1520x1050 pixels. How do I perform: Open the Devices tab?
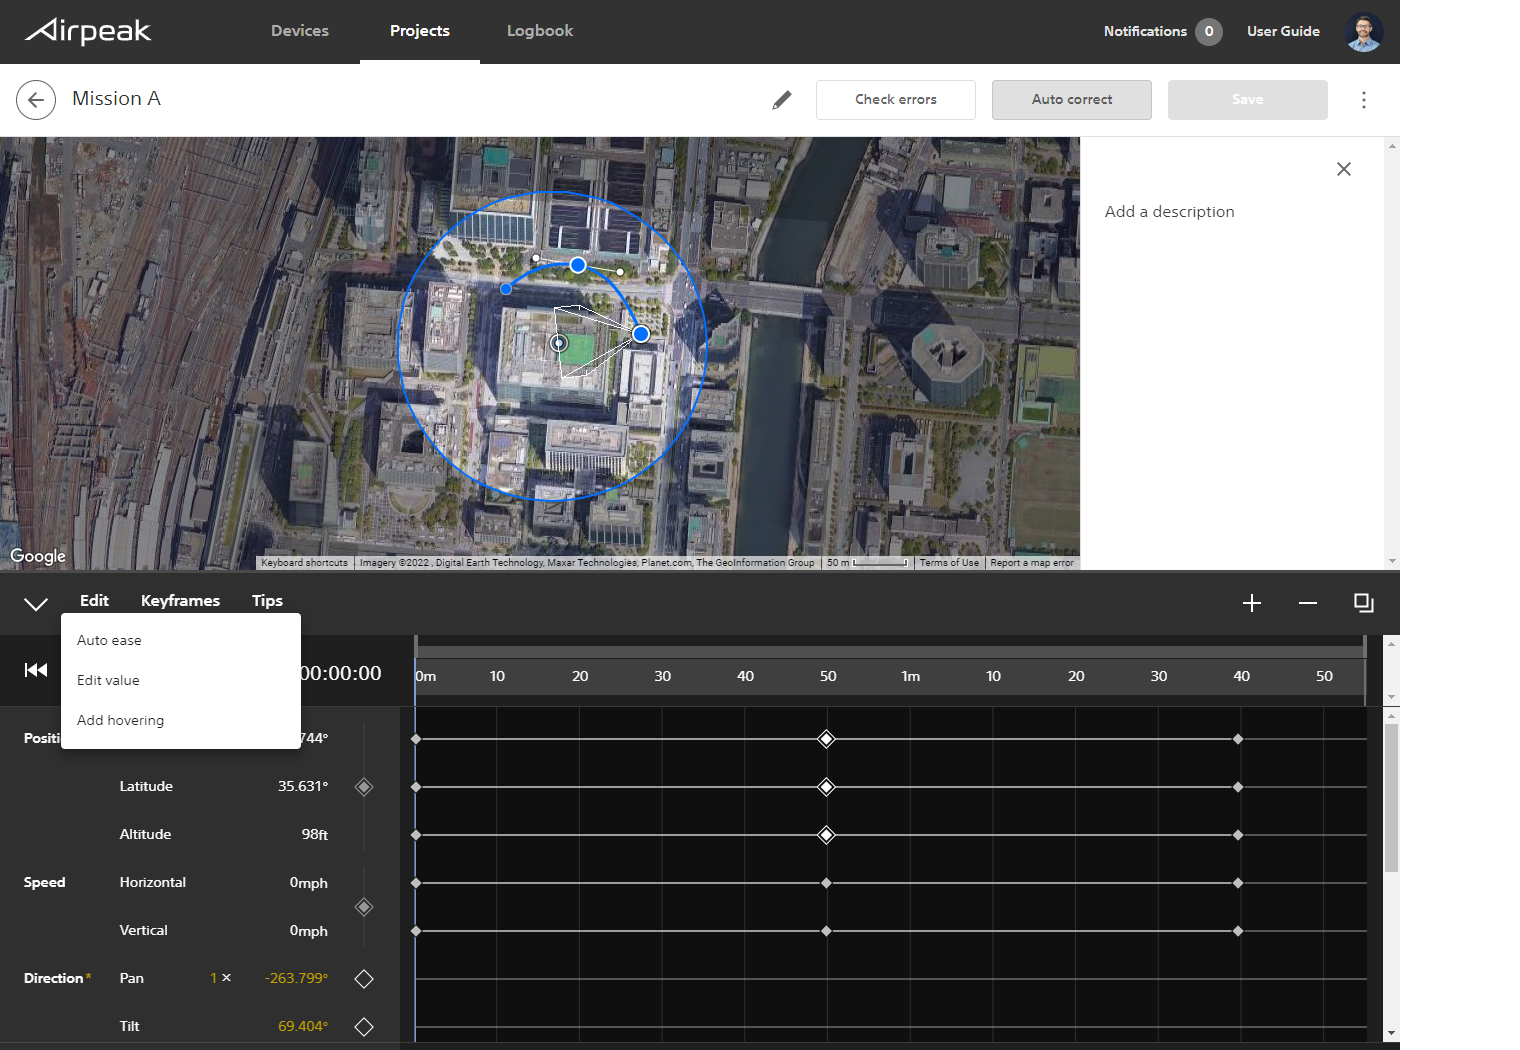(300, 31)
